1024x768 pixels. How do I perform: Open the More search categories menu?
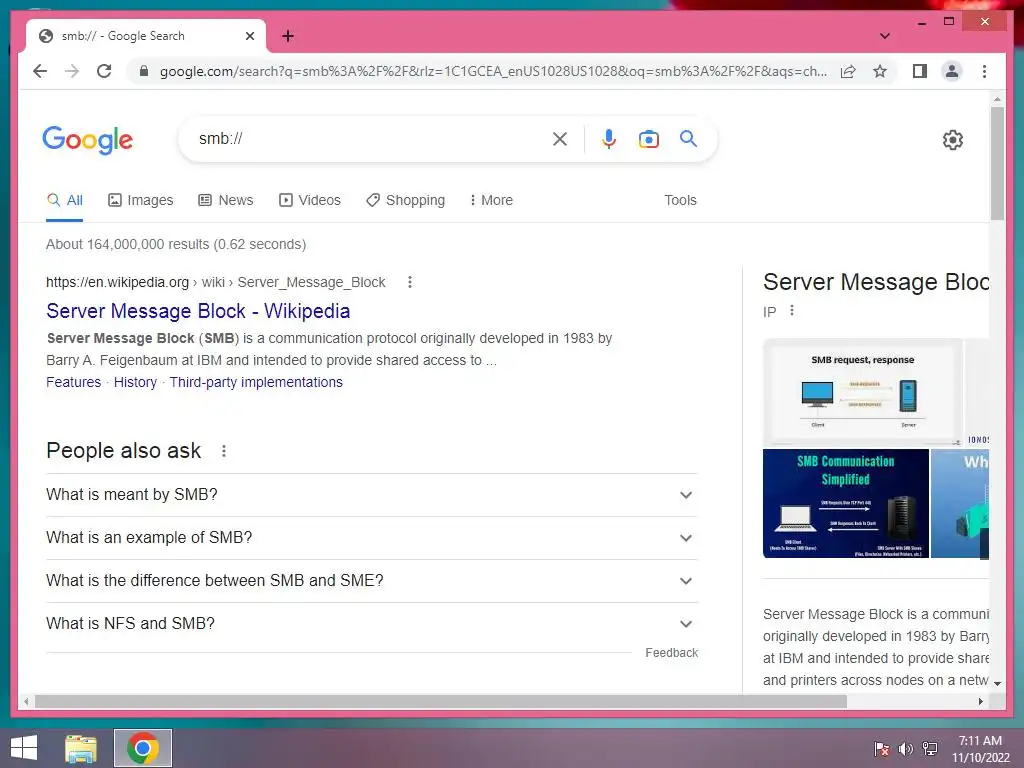tap(491, 200)
